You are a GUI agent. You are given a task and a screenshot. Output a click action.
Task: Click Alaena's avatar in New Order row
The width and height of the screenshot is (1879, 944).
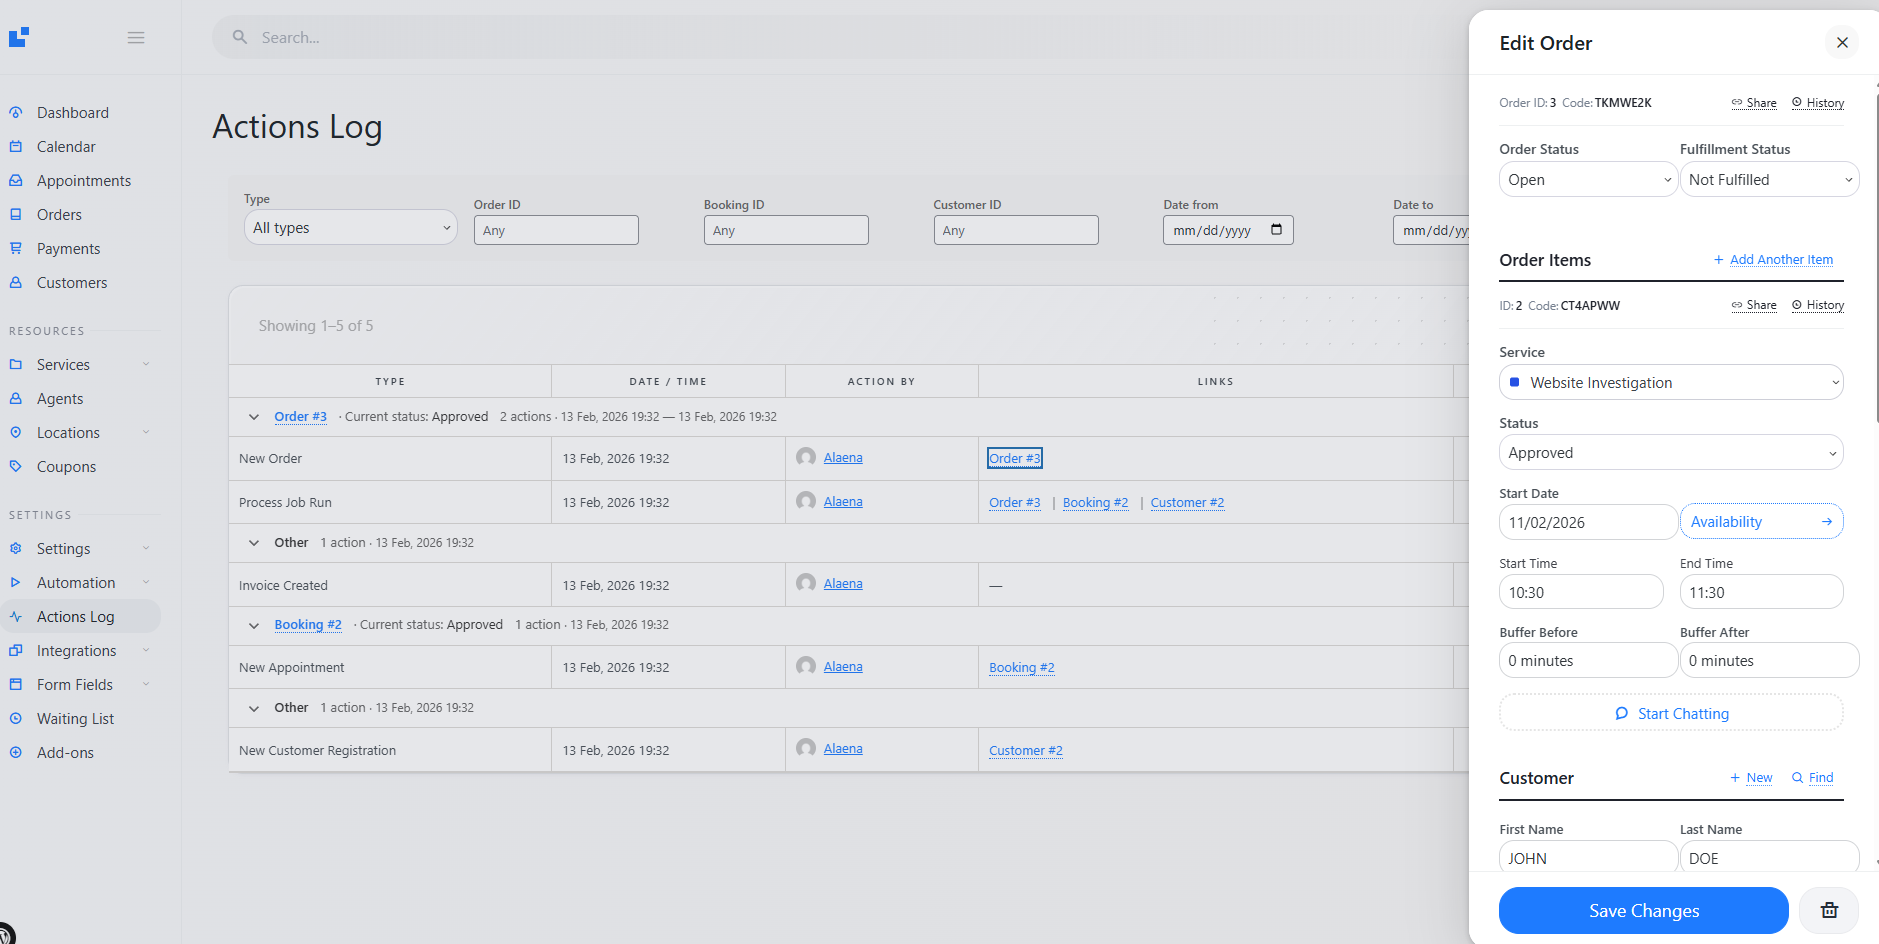click(x=806, y=457)
